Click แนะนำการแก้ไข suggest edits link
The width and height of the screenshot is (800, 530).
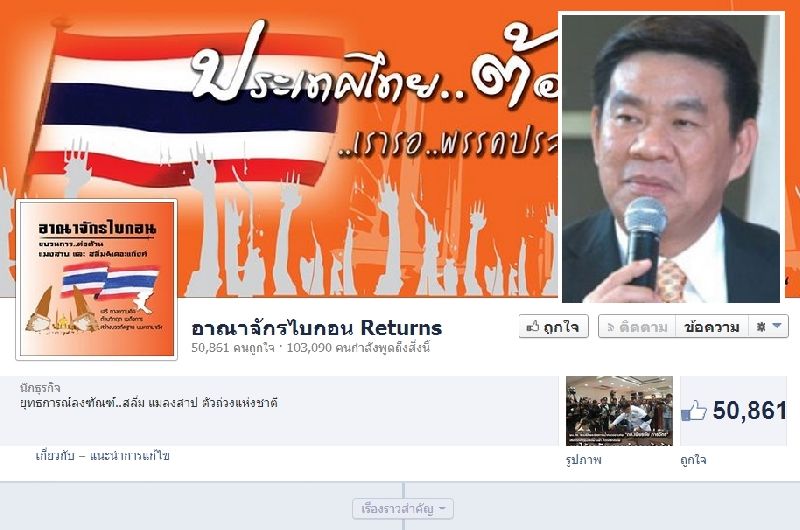(130, 455)
